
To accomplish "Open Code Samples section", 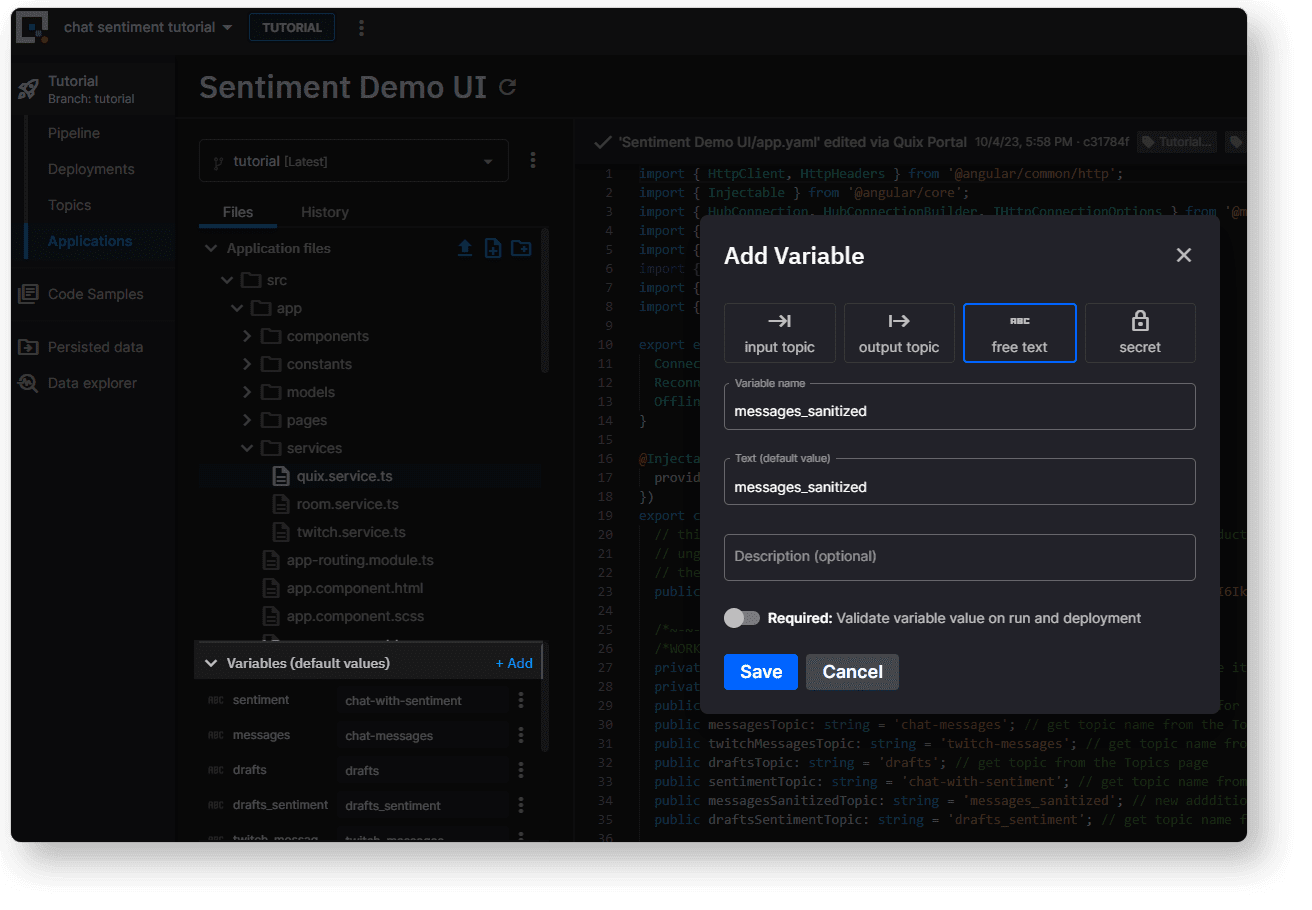I will coord(82,294).
